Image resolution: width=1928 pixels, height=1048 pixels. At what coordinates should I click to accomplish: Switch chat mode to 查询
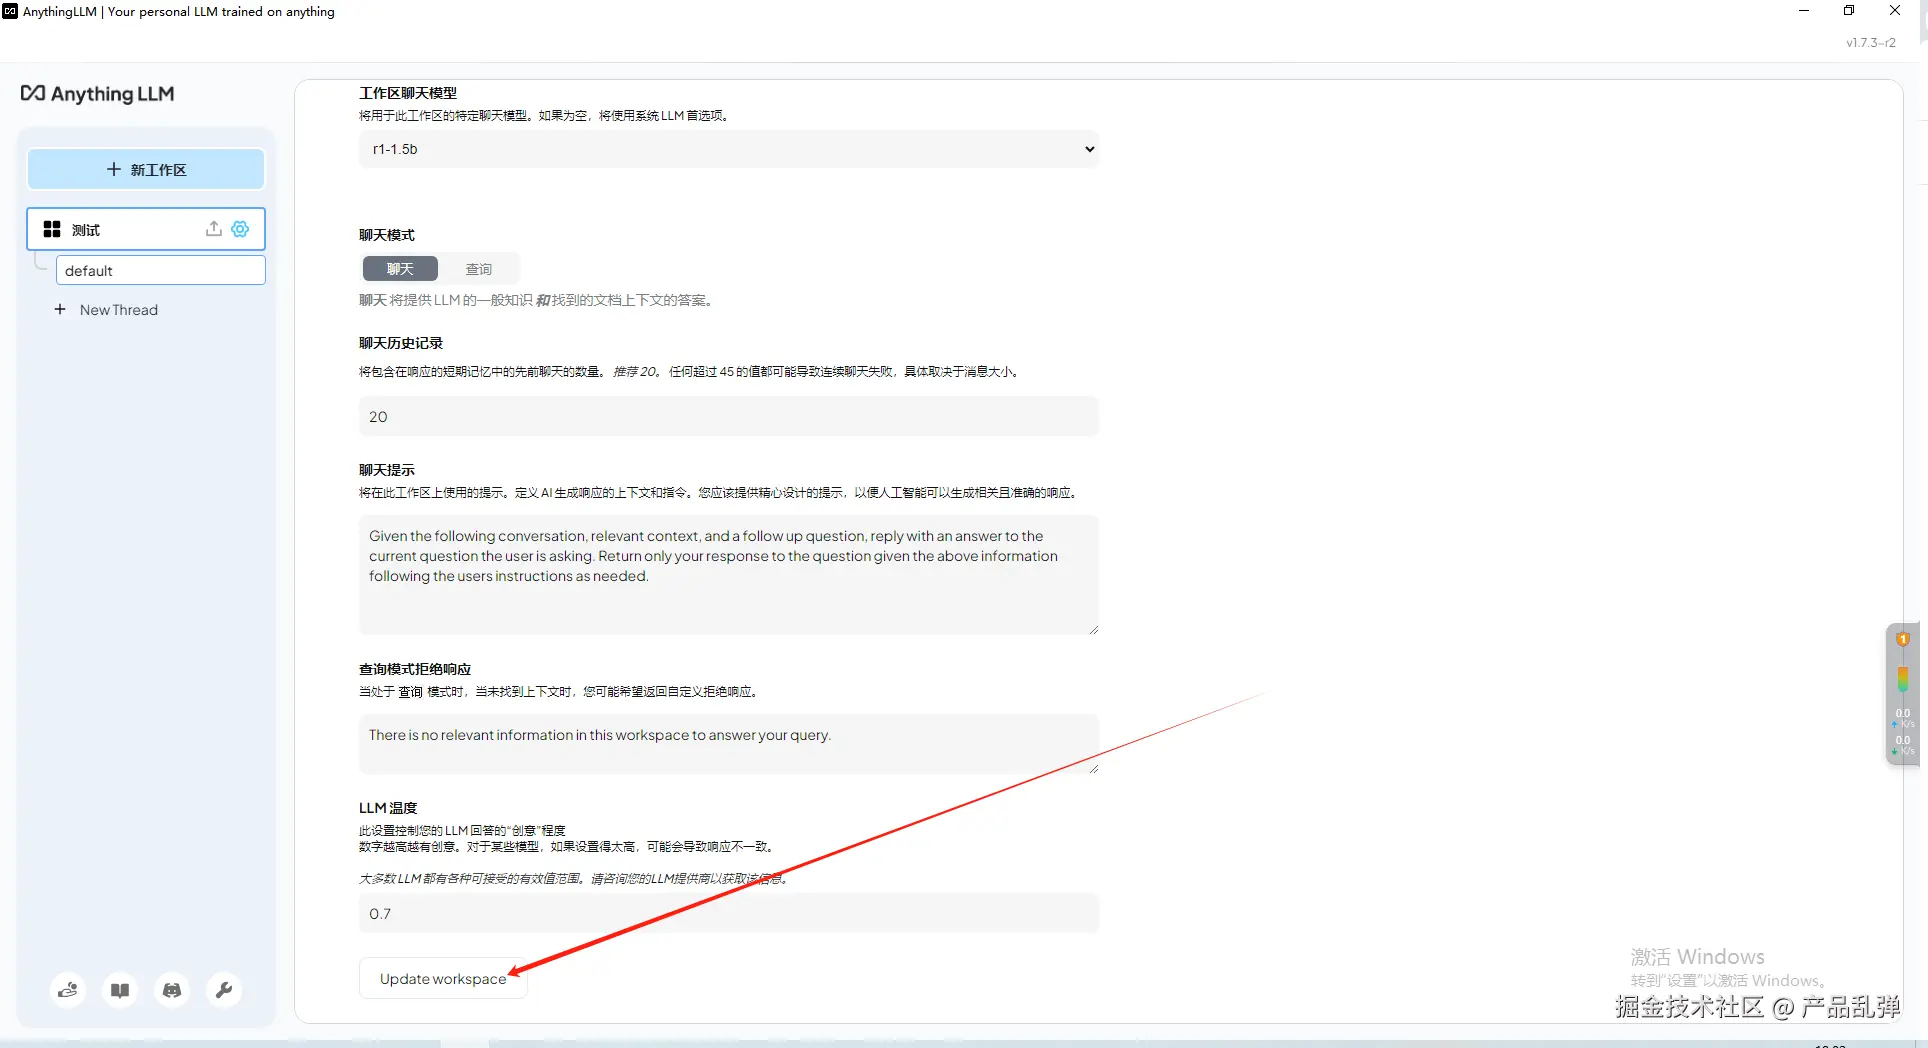pyautogui.click(x=479, y=269)
